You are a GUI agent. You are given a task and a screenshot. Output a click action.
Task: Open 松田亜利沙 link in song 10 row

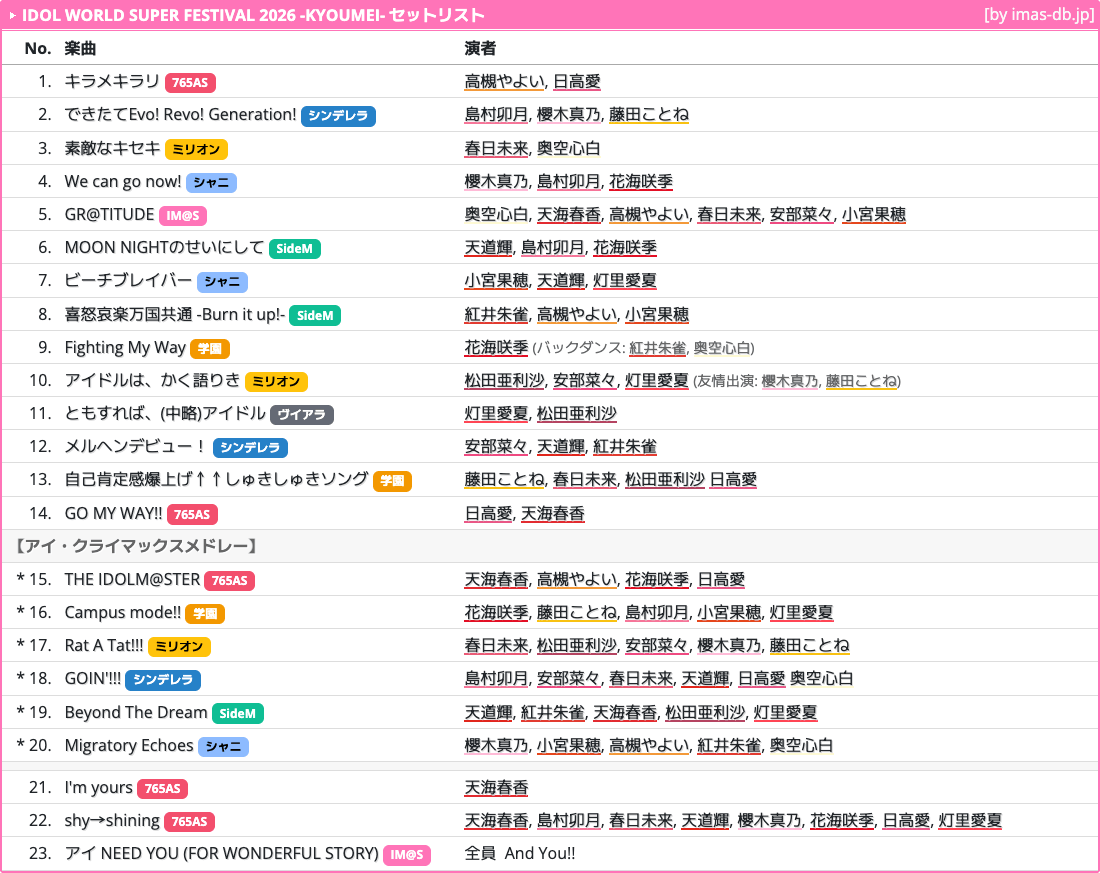(504, 380)
